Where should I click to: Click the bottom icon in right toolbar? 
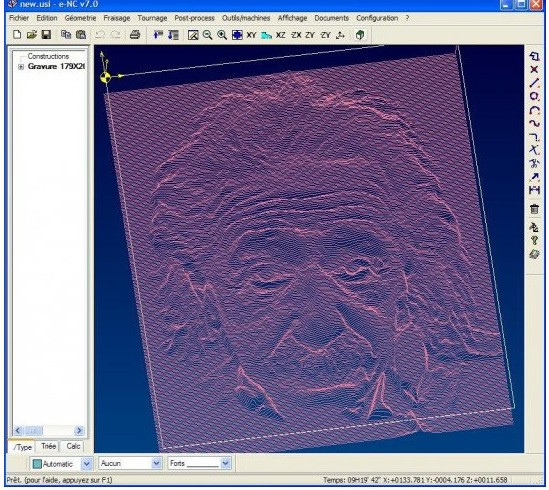pyautogui.click(x=534, y=254)
